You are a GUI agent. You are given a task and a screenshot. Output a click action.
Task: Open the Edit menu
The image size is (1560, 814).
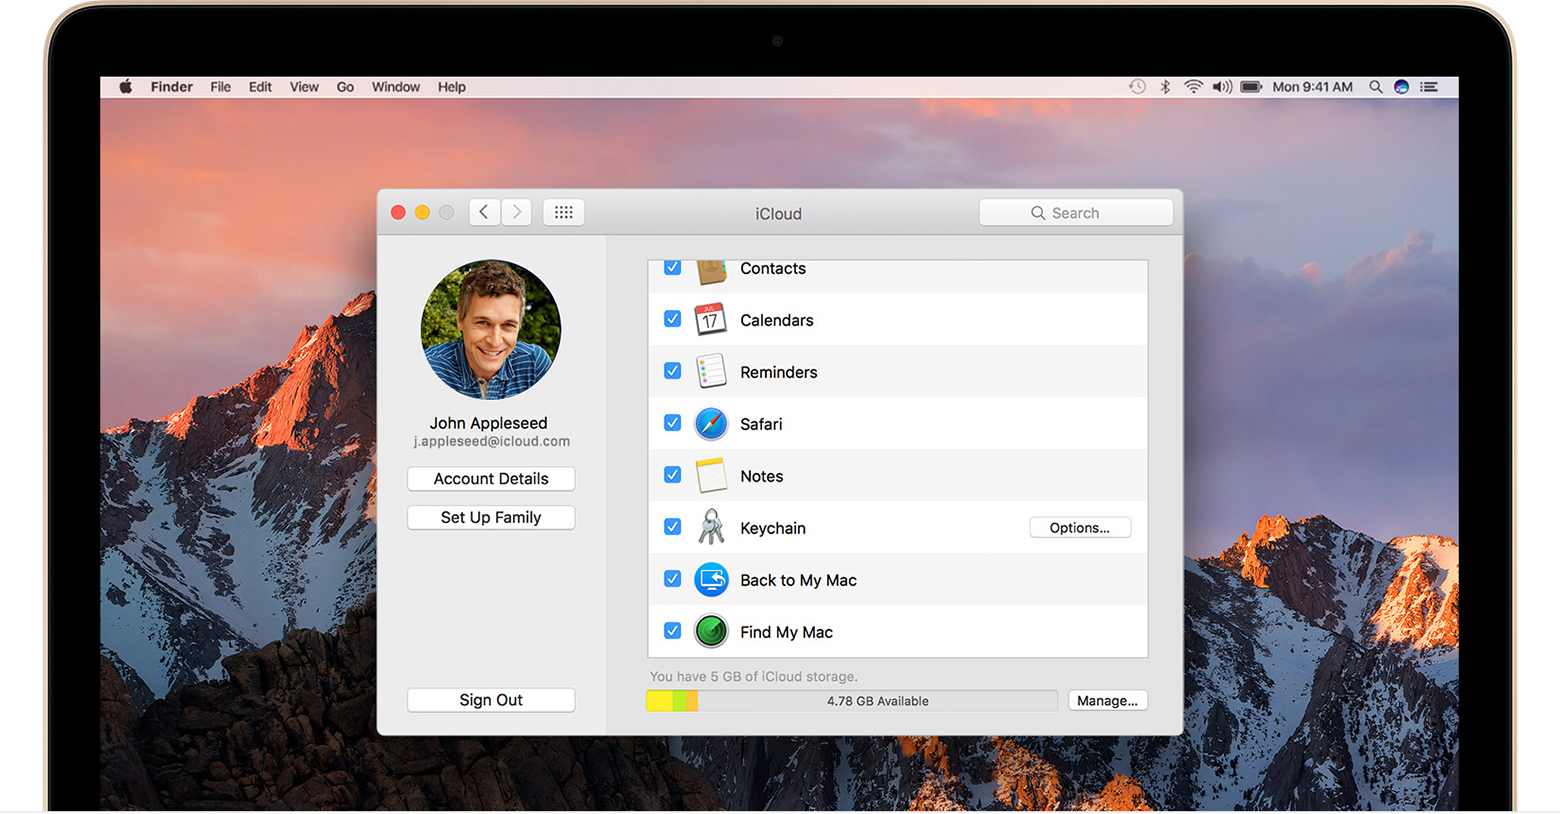(x=260, y=87)
